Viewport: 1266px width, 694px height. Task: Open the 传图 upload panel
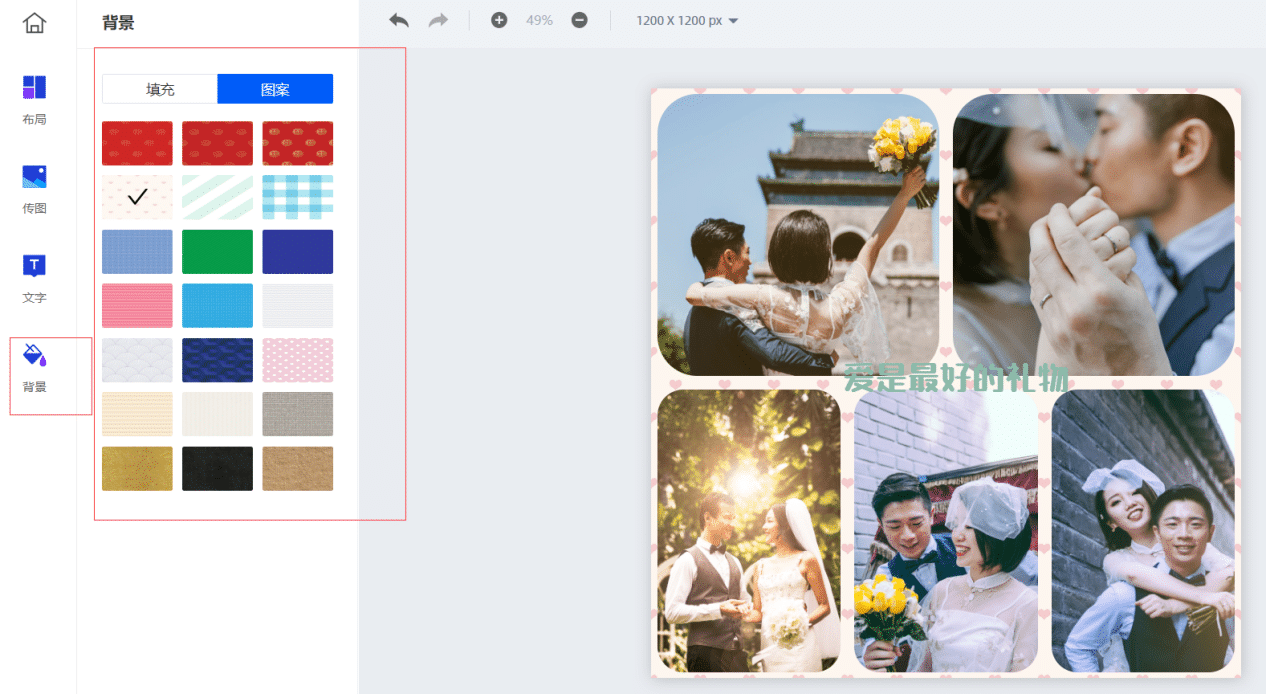pos(34,189)
